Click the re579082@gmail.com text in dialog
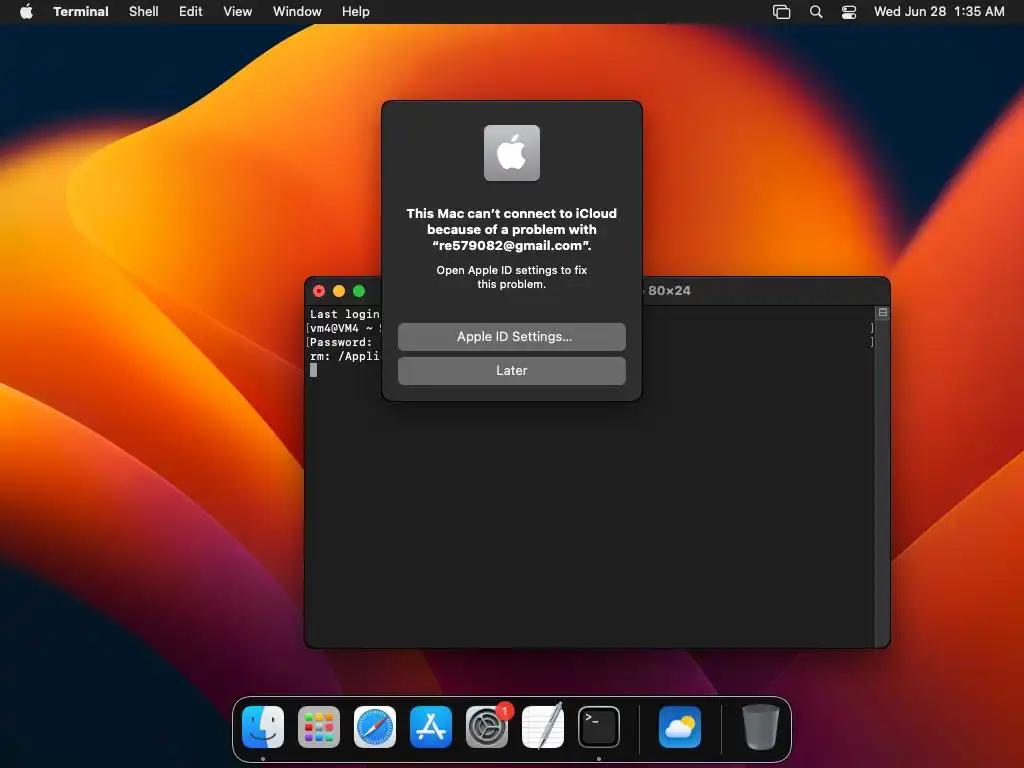Image resolution: width=1024 pixels, height=768 pixels. tap(511, 246)
